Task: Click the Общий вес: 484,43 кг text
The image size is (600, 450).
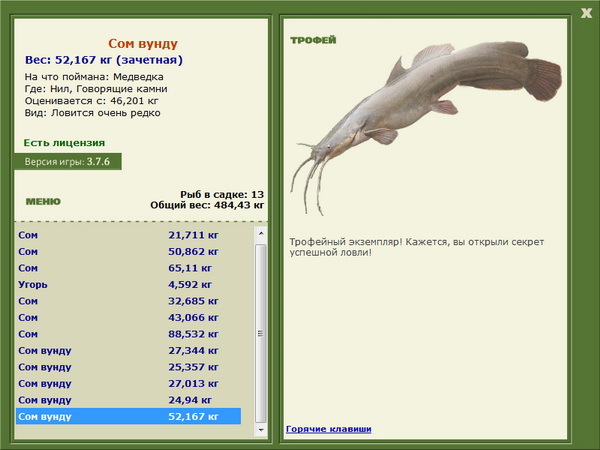Action: tap(207, 205)
